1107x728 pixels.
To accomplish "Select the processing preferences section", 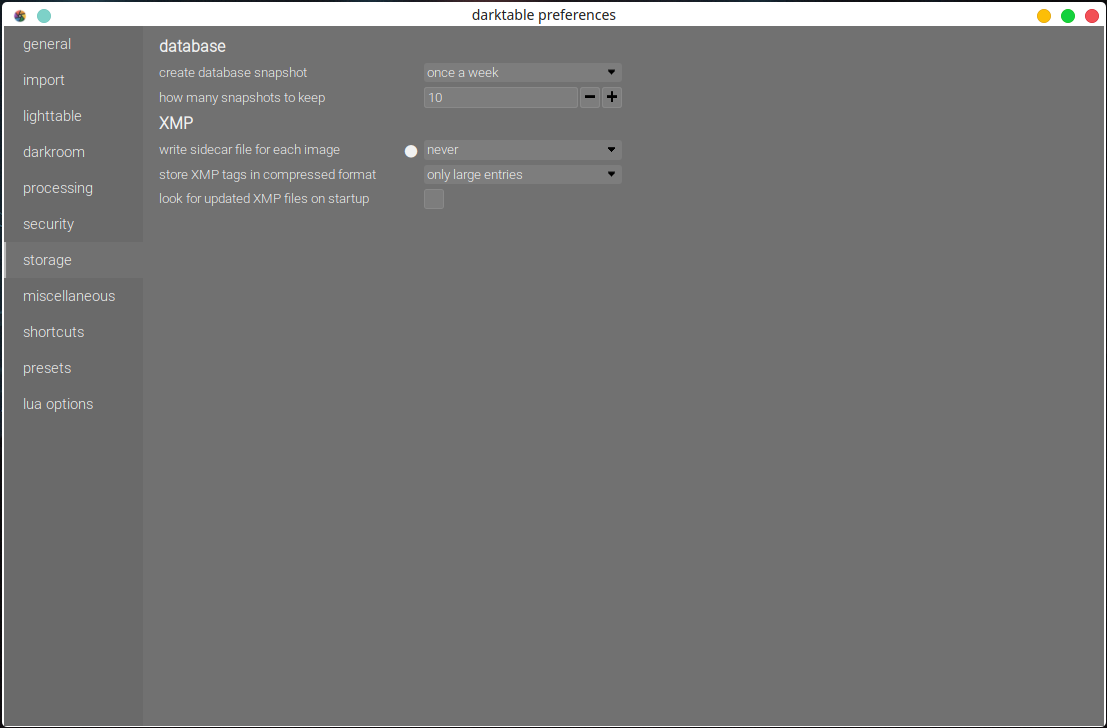I will point(58,188).
